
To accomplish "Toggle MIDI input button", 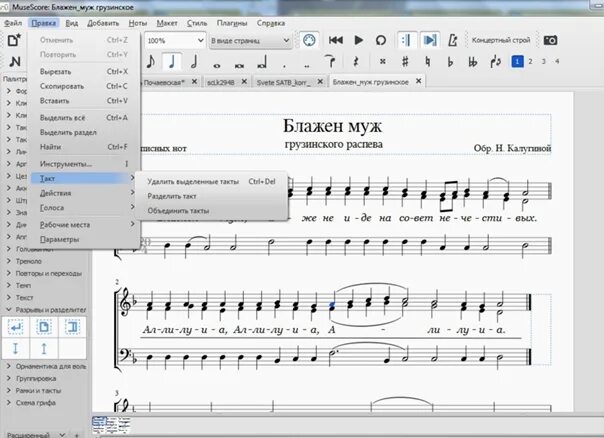I will [309, 40].
